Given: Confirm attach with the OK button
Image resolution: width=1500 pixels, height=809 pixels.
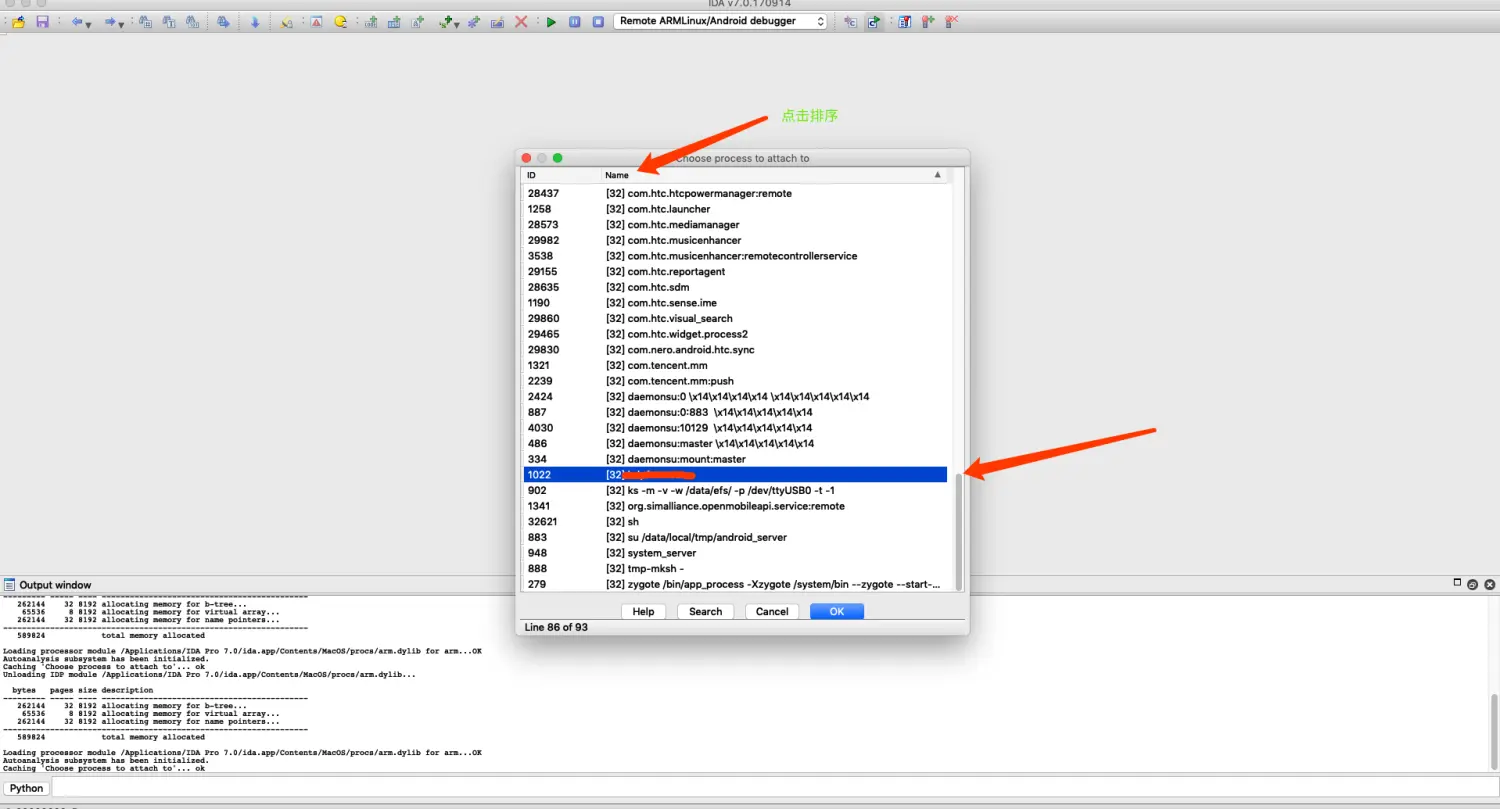Looking at the screenshot, I should [x=837, y=611].
